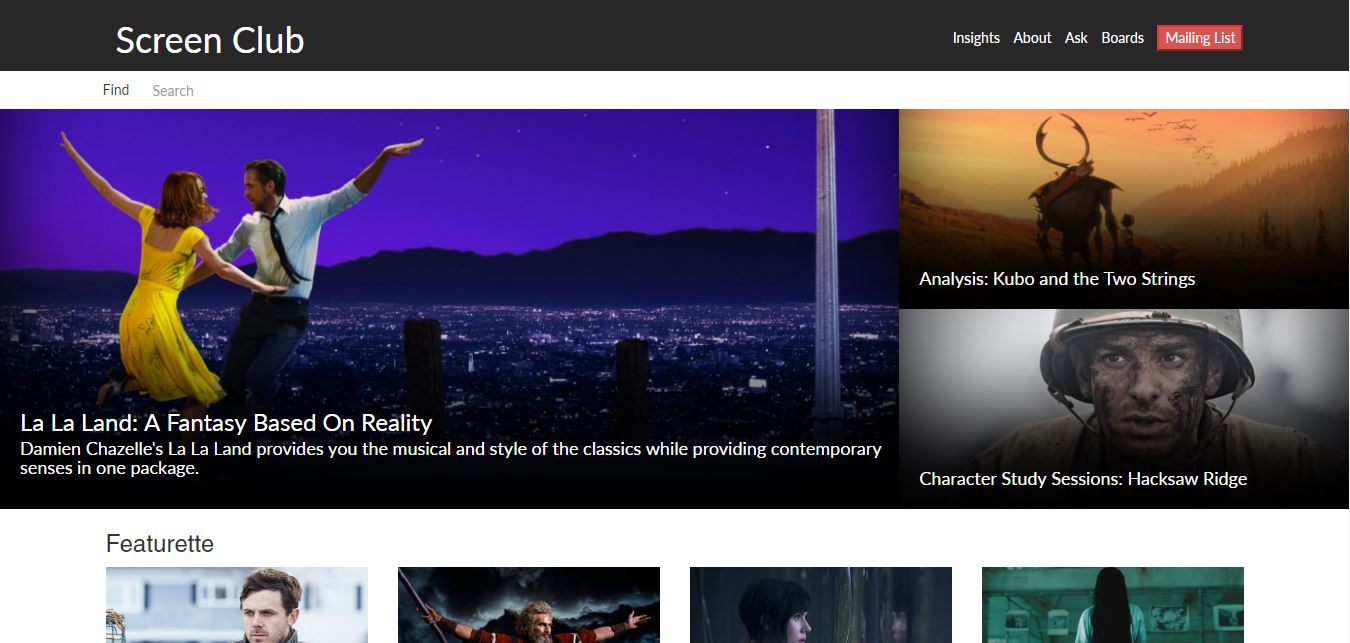Open the Insights menu item

[975, 38]
